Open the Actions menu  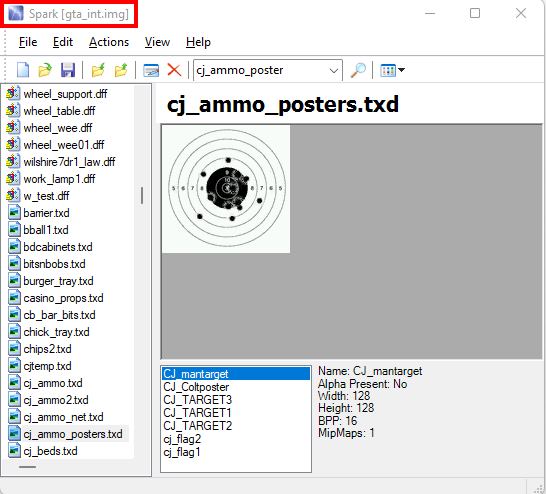109,42
